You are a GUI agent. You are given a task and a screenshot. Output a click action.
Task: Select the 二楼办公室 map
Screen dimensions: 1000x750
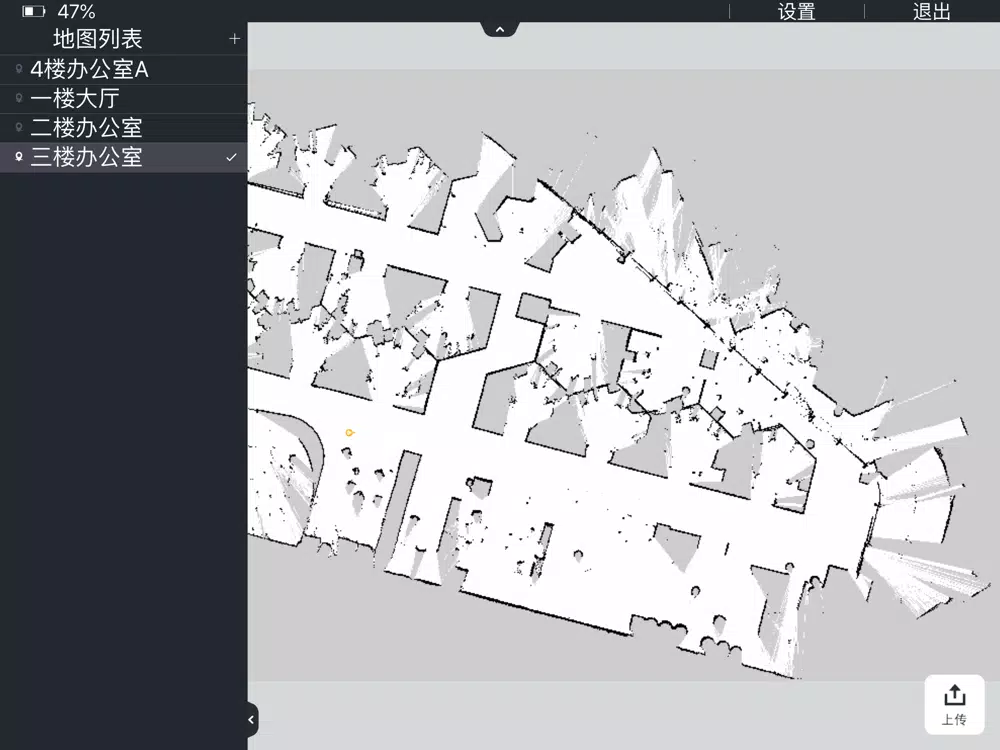[124, 128]
